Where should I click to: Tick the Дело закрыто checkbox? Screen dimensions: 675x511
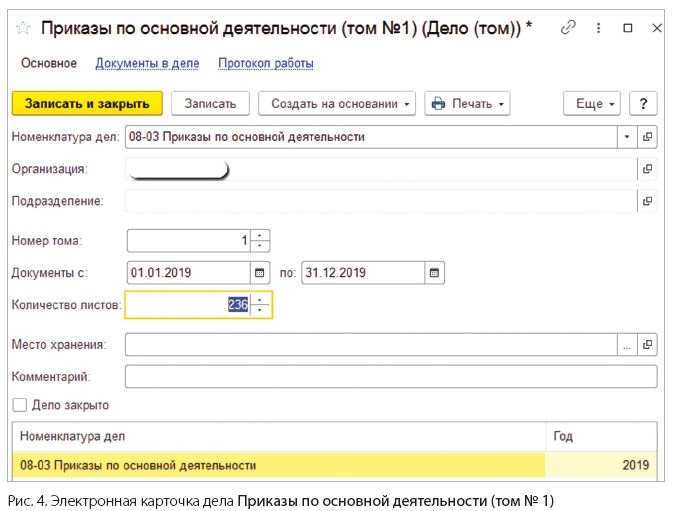point(19,405)
